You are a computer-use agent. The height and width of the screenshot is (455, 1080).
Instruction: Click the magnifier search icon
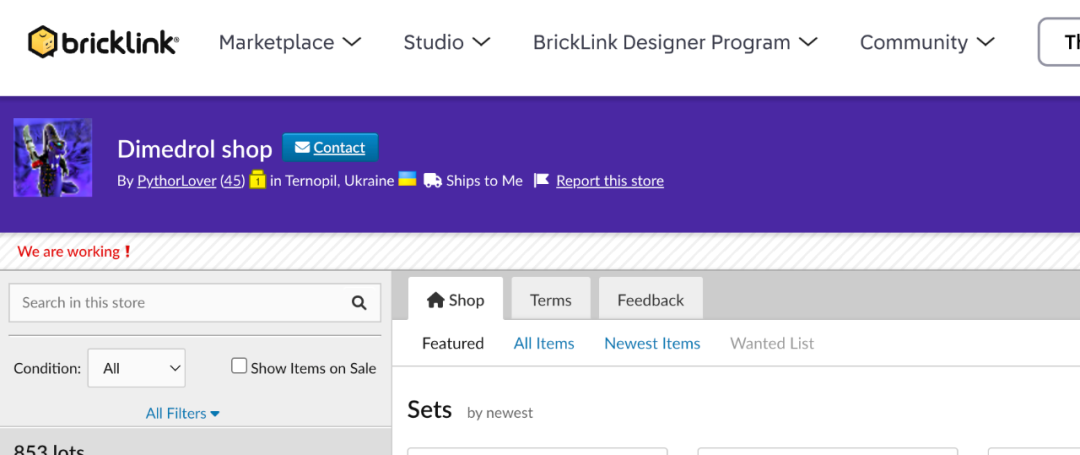click(x=359, y=303)
